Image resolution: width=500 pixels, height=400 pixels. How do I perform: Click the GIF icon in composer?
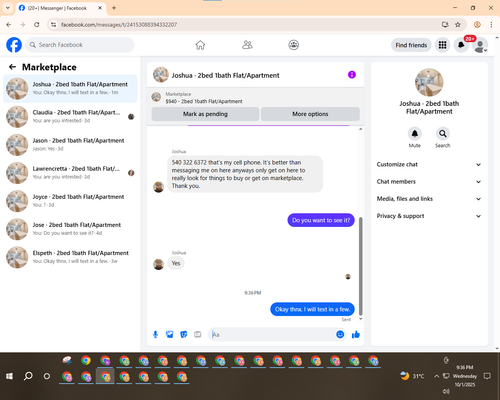[198, 334]
